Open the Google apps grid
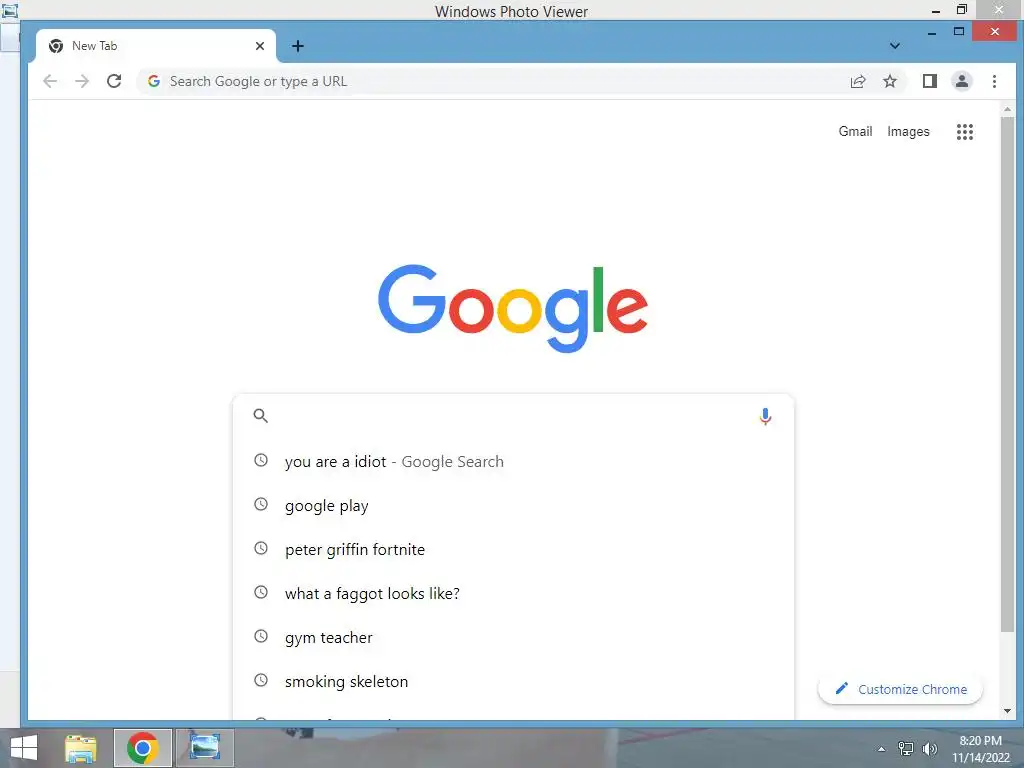The image size is (1024, 768). pyautogui.click(x=965, y=132)
